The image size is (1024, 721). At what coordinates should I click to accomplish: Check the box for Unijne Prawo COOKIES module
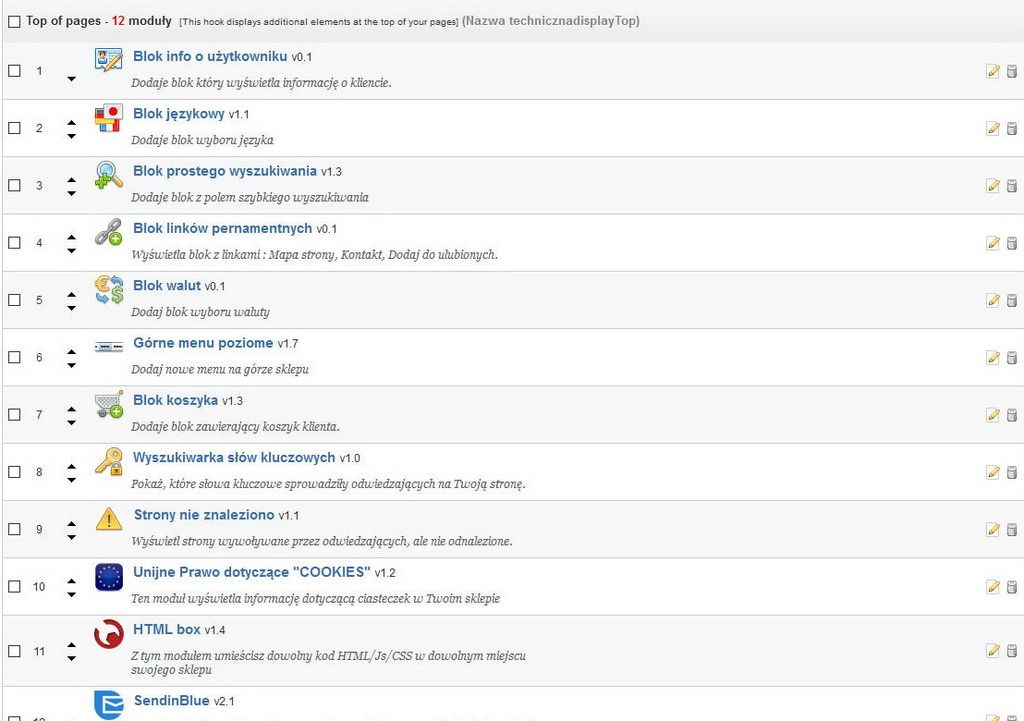(14, 587)
